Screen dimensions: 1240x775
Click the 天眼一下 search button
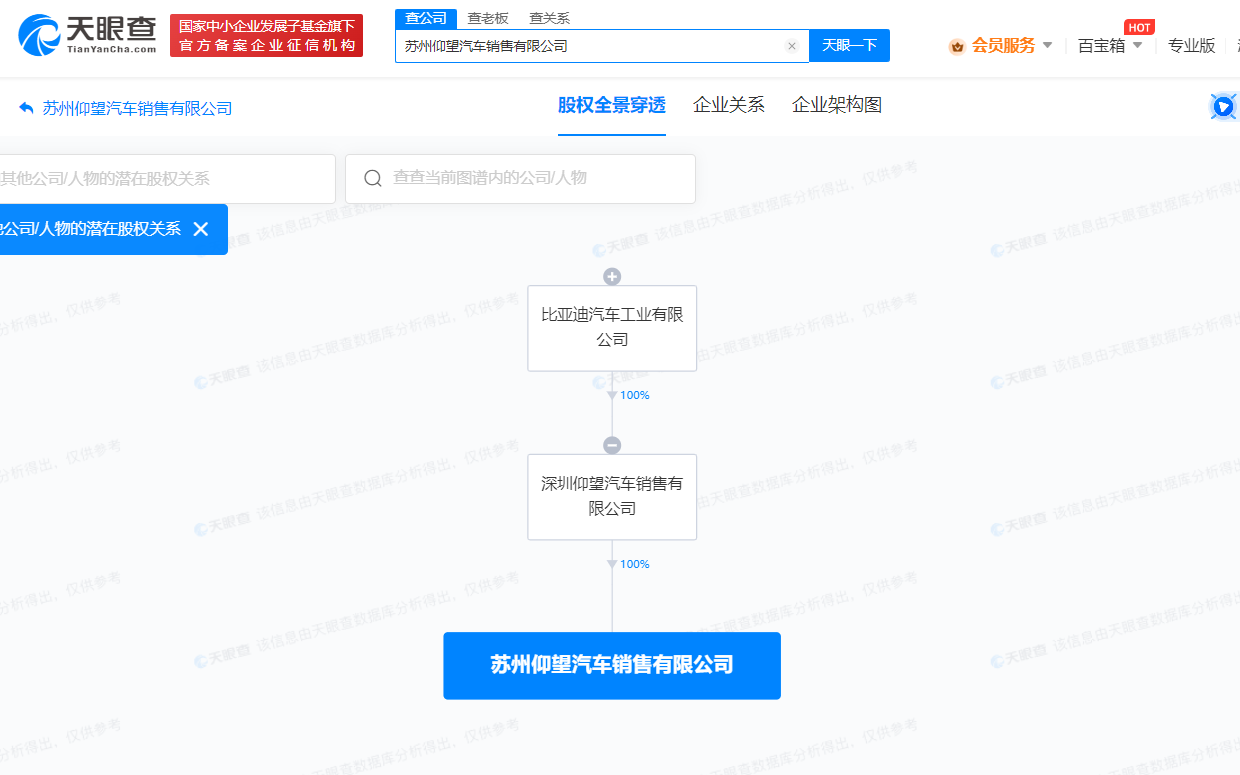(849, 46)
